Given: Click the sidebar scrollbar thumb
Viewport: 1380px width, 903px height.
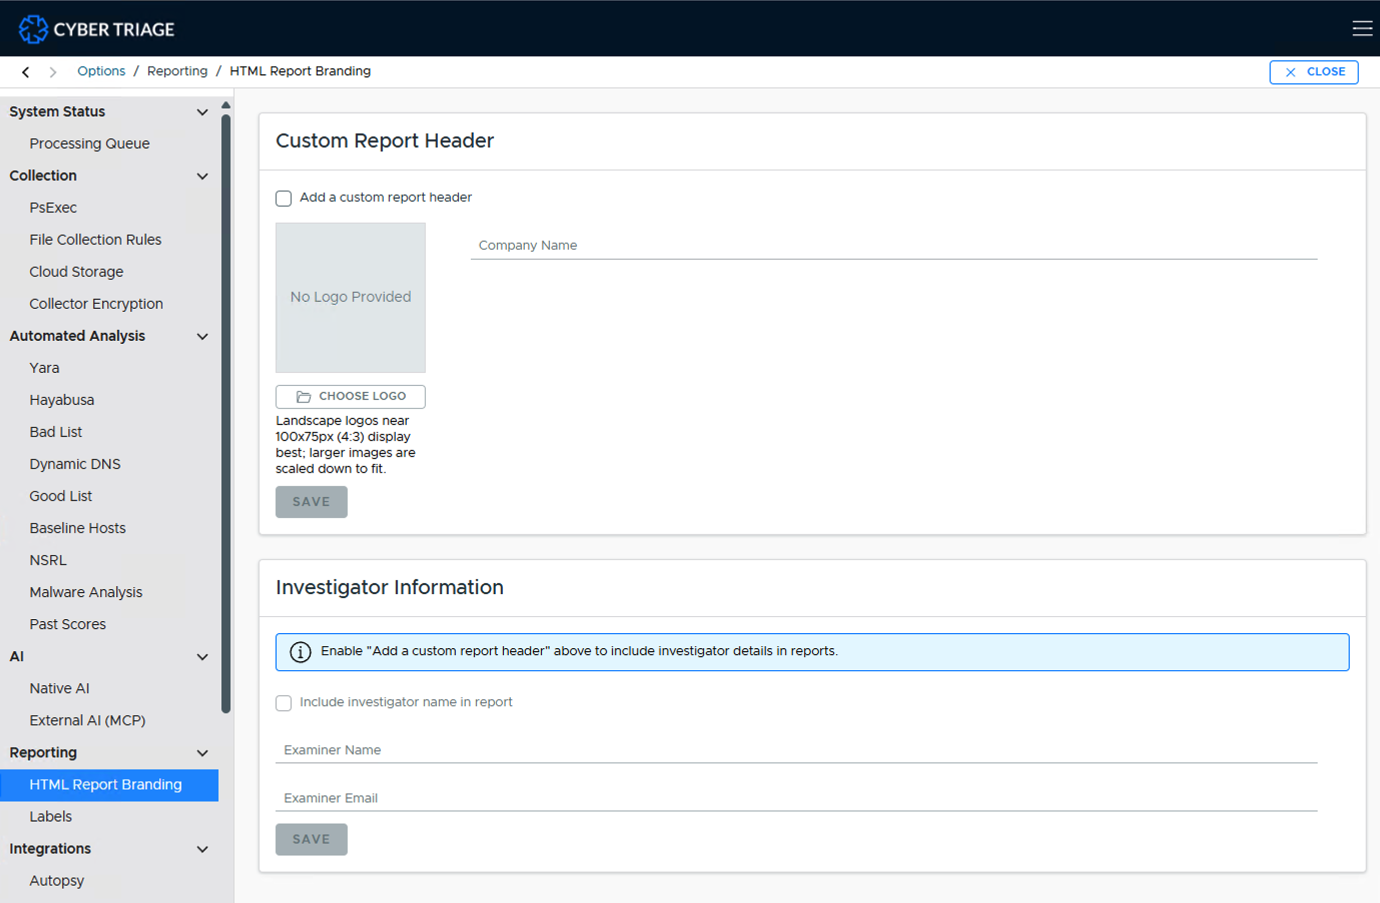Looking at the screenshot, I should (226, 414).
